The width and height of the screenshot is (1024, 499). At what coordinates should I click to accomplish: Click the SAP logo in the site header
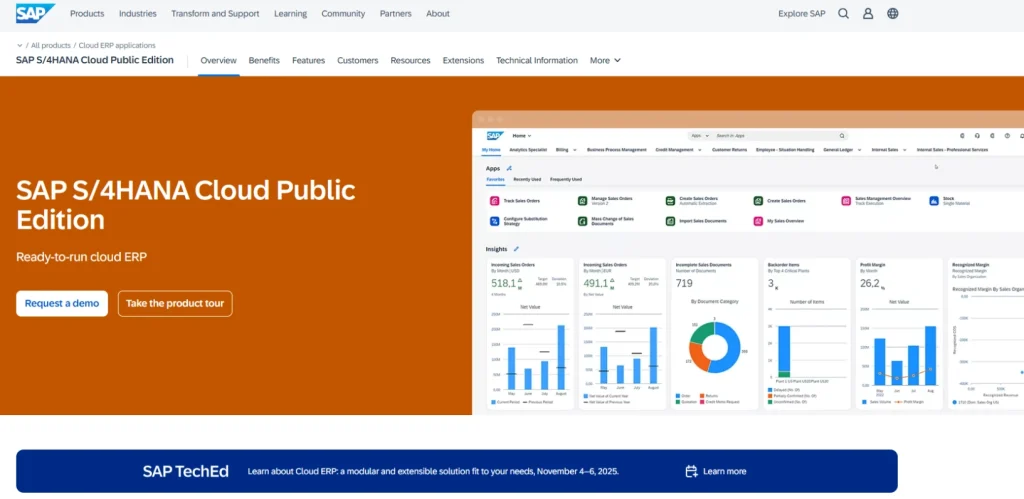35,13
